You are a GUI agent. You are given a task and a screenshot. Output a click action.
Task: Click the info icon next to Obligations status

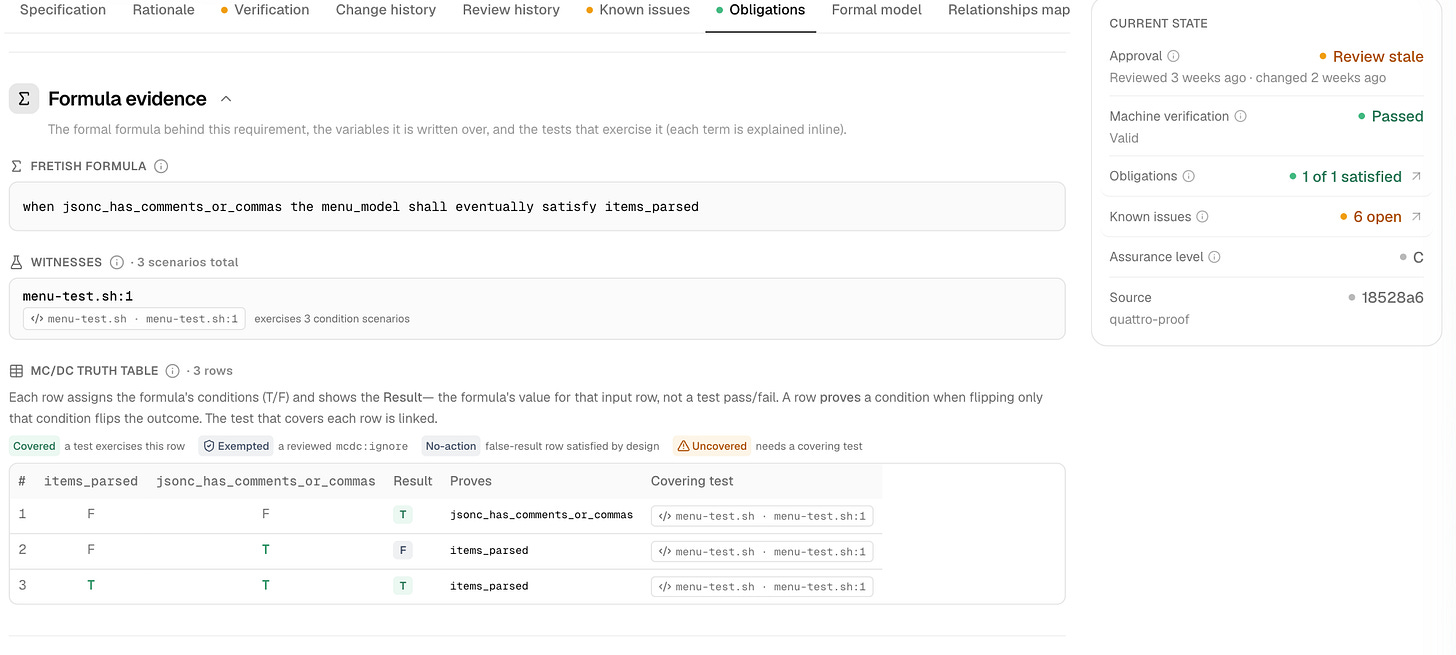[1189, 176]
